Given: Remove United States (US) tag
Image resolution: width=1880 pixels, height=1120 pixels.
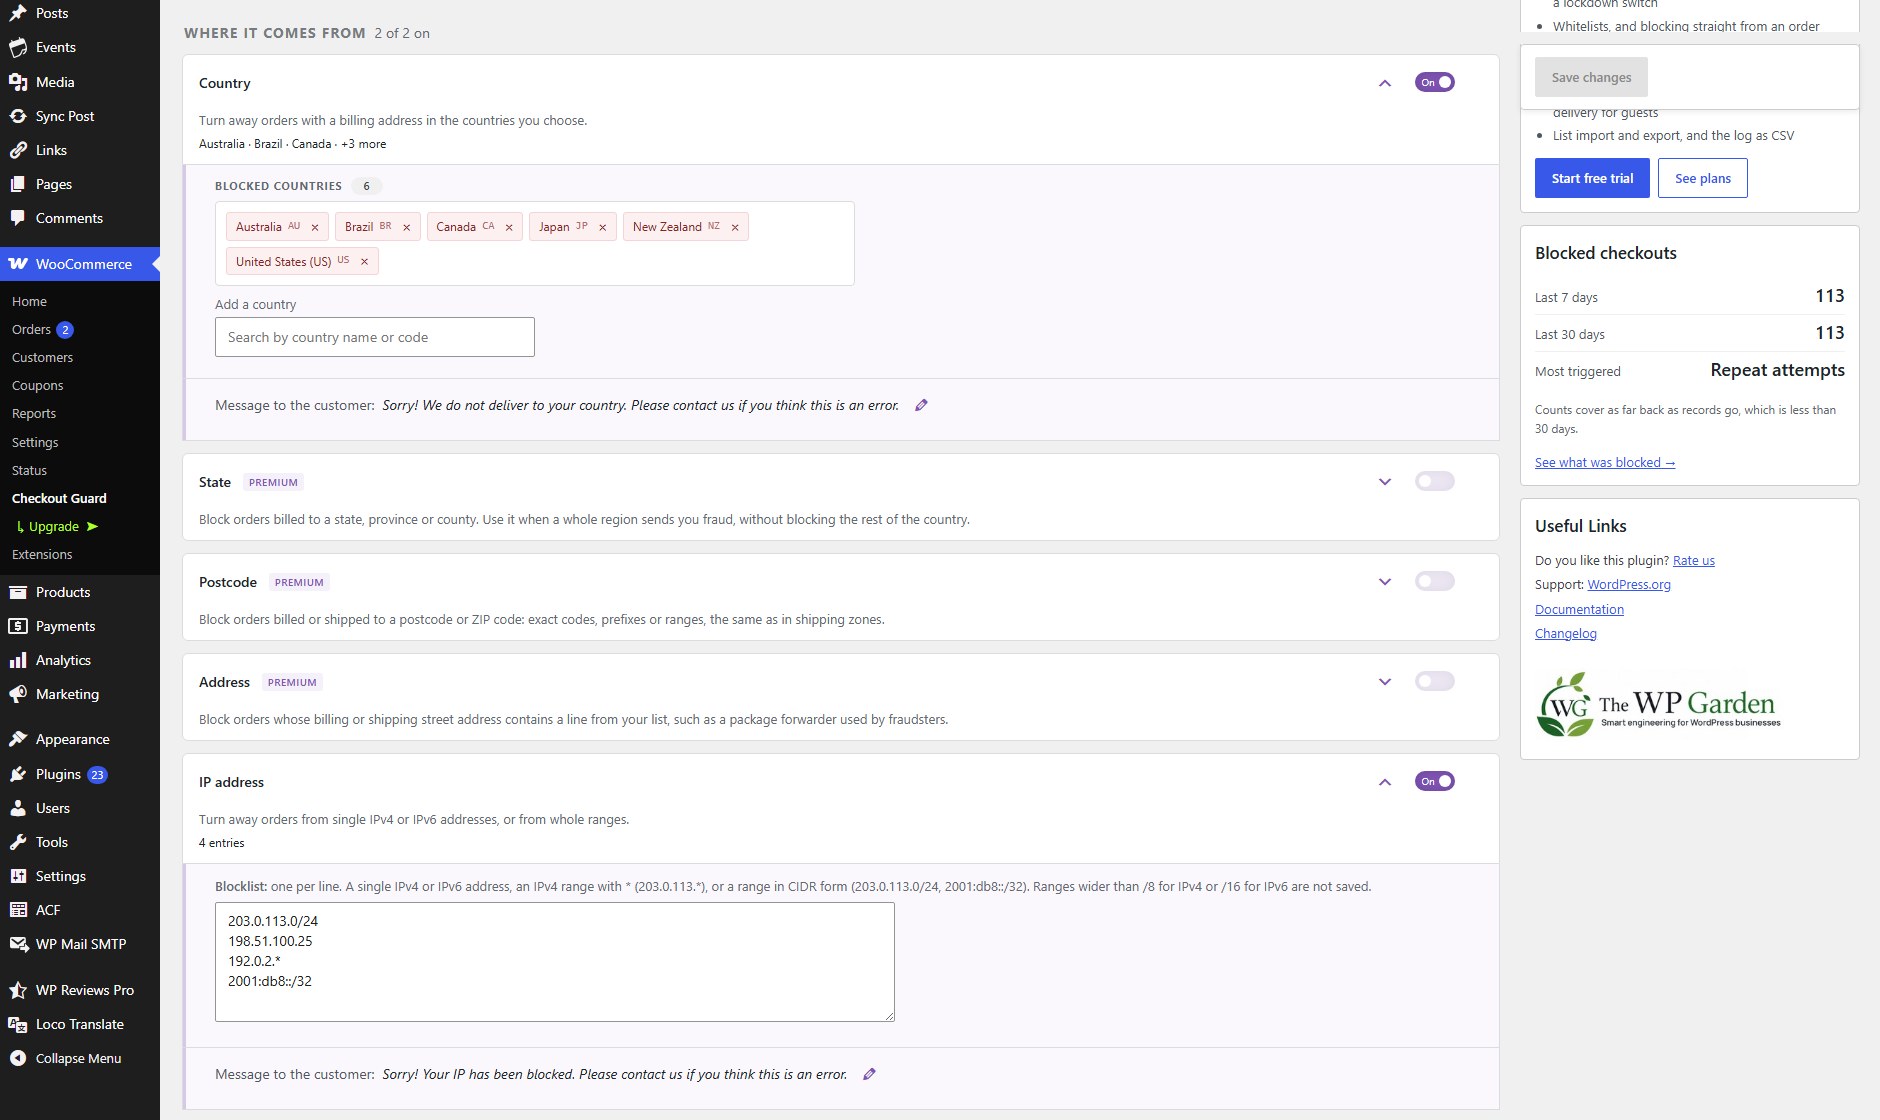Looking at the screenshot, I should 364,262.
